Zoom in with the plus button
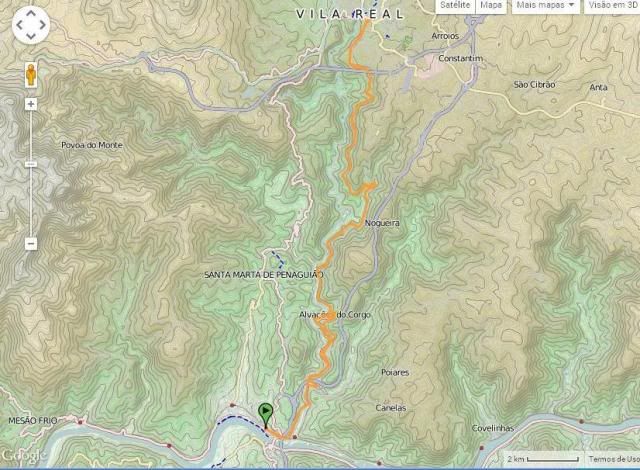Image resolution: width=640 pixels, height=470 pixels. pos(31,104)
